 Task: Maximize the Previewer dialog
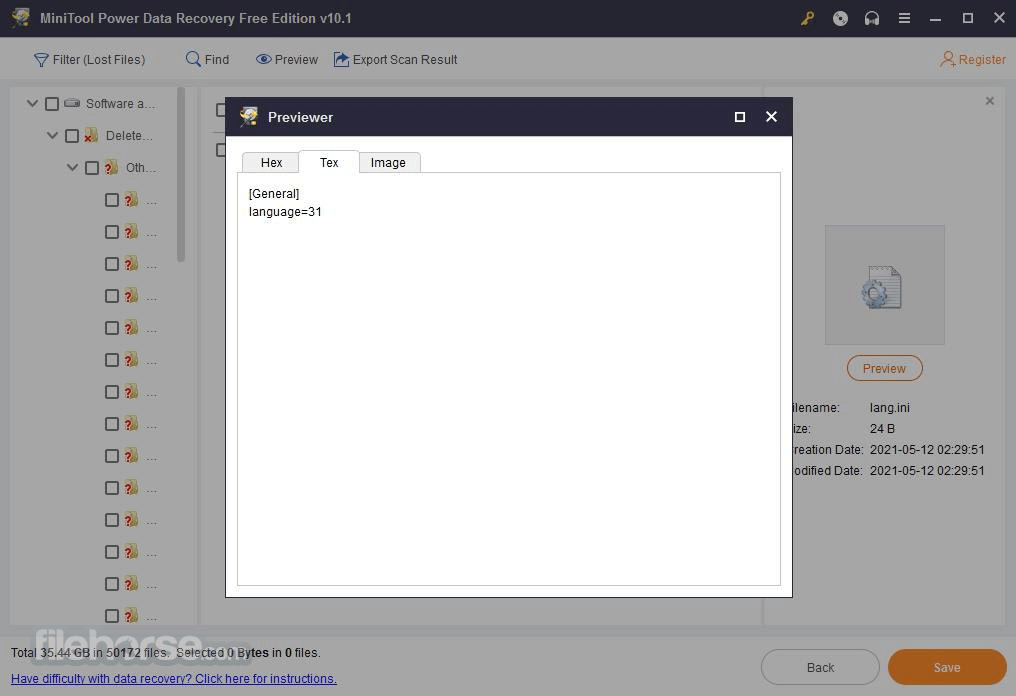tap(739, 117)
